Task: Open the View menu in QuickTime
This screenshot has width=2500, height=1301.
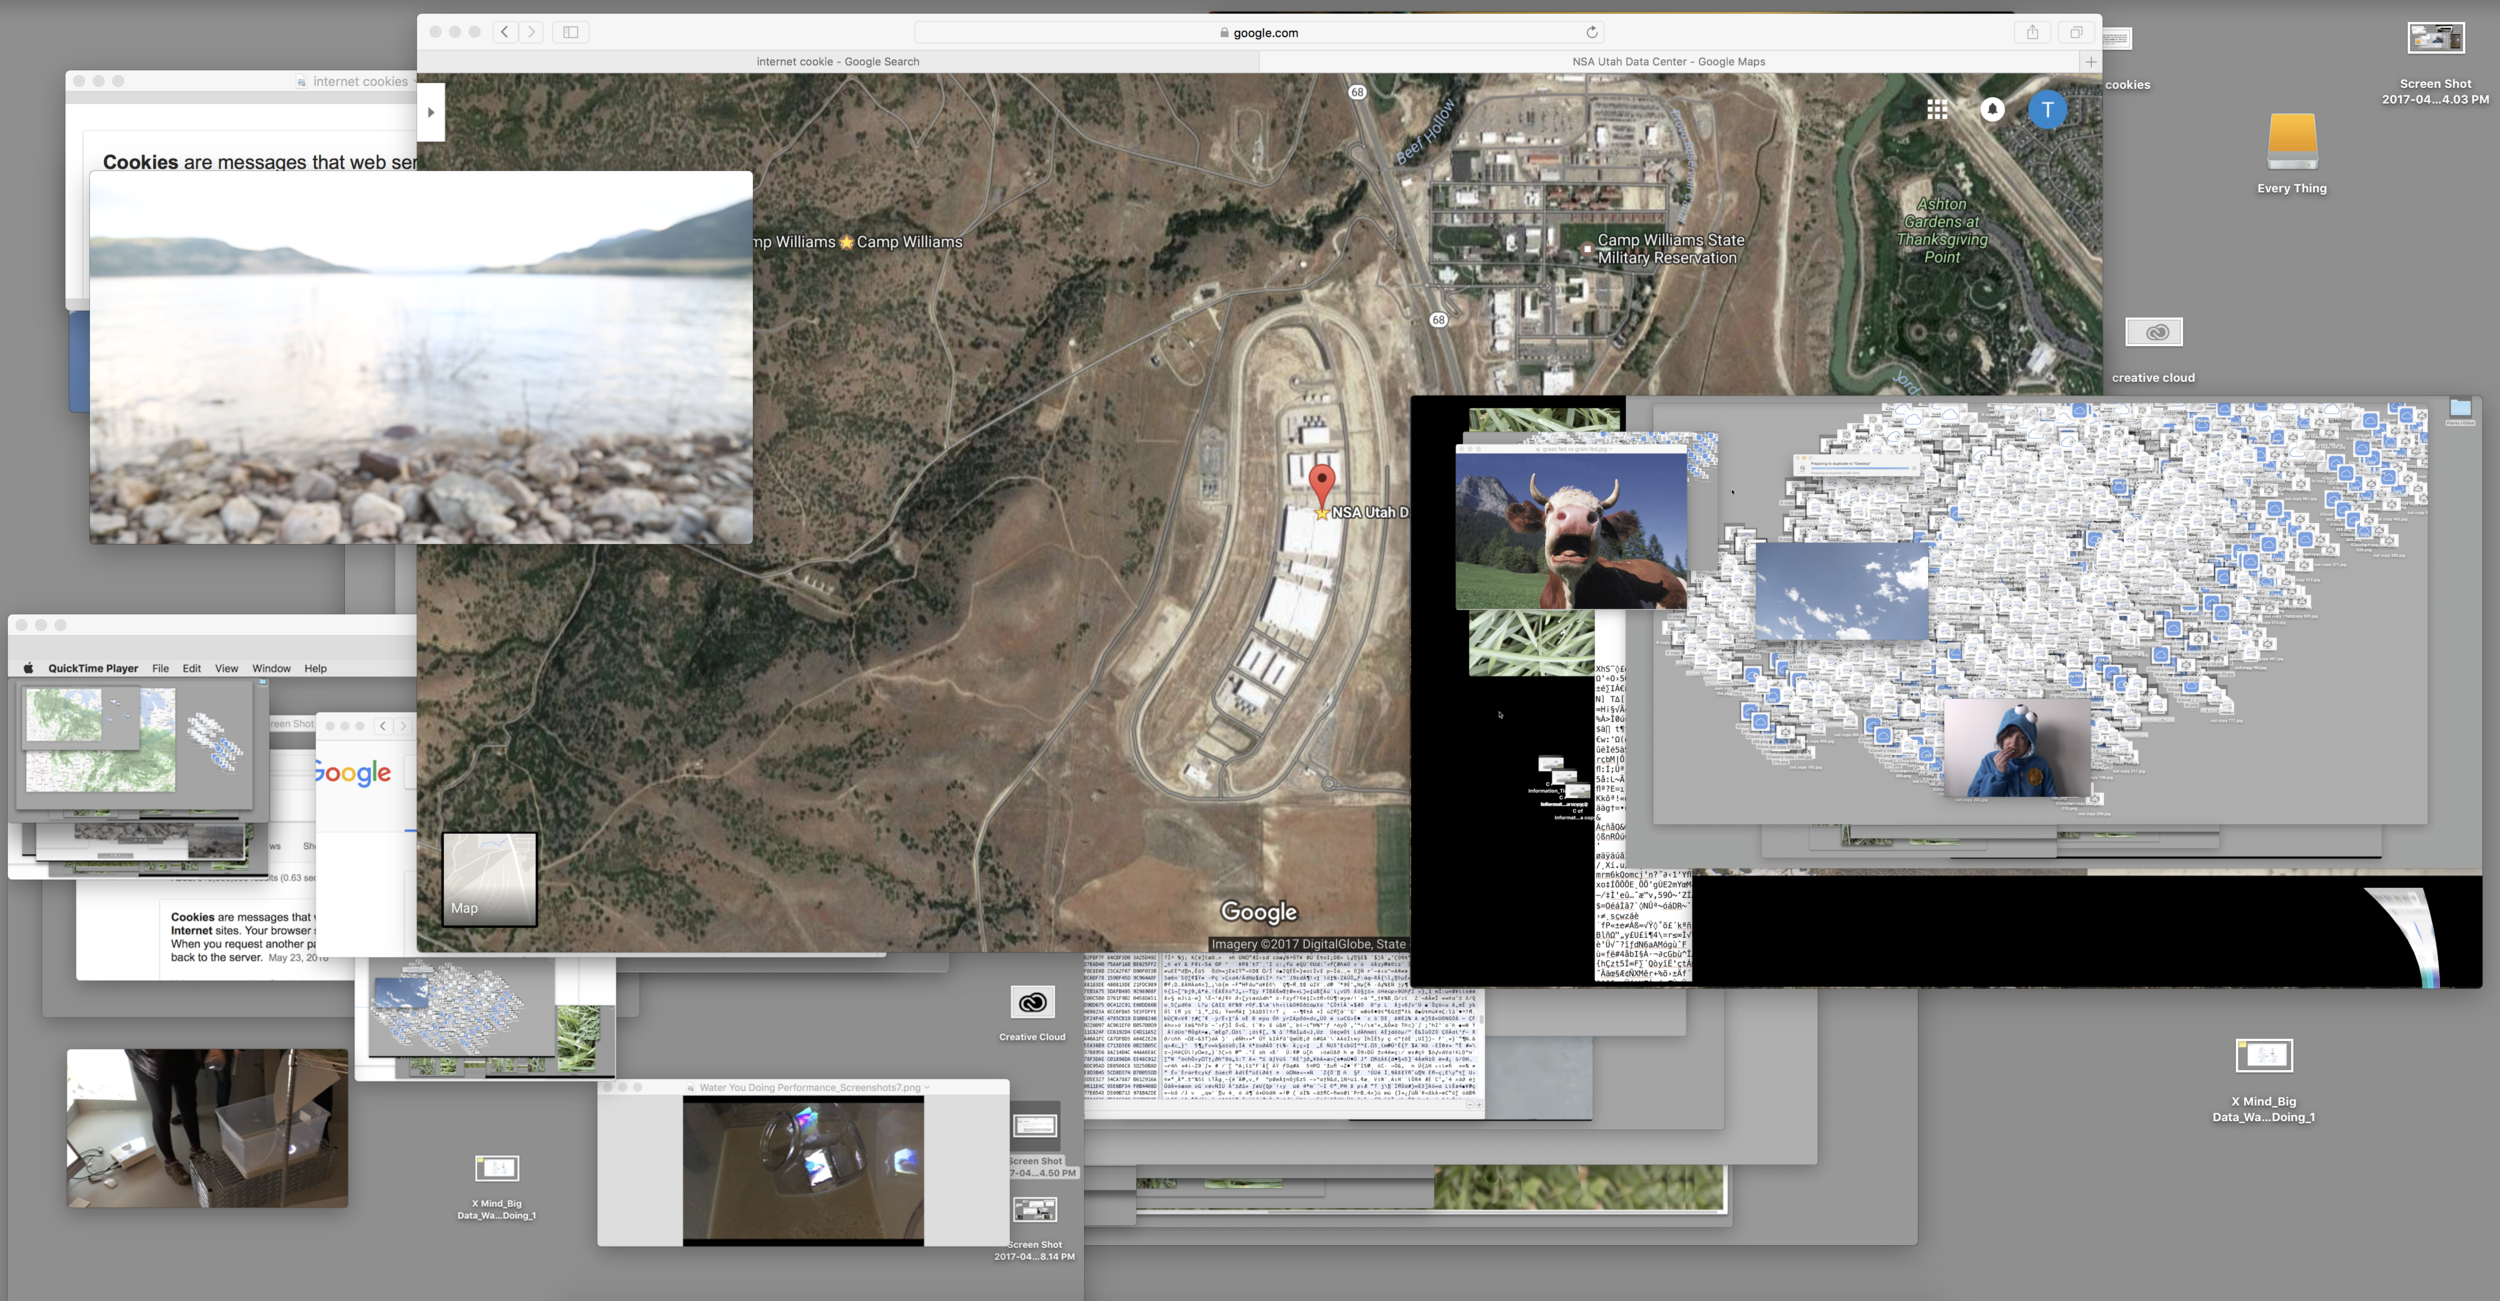Action: [x=227, y=668]
